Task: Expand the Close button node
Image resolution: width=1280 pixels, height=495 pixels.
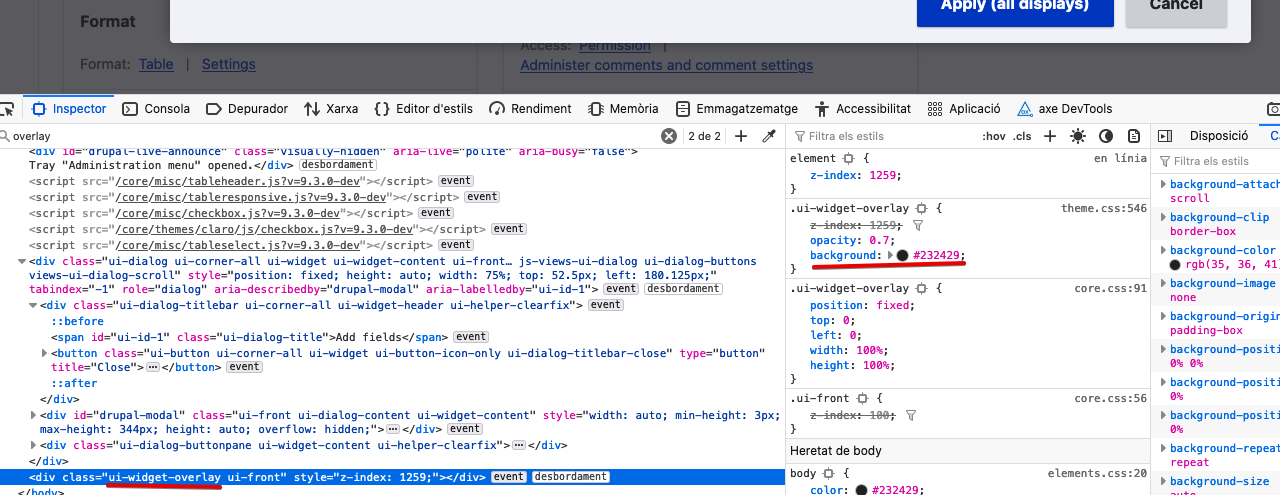Action: 45,353
